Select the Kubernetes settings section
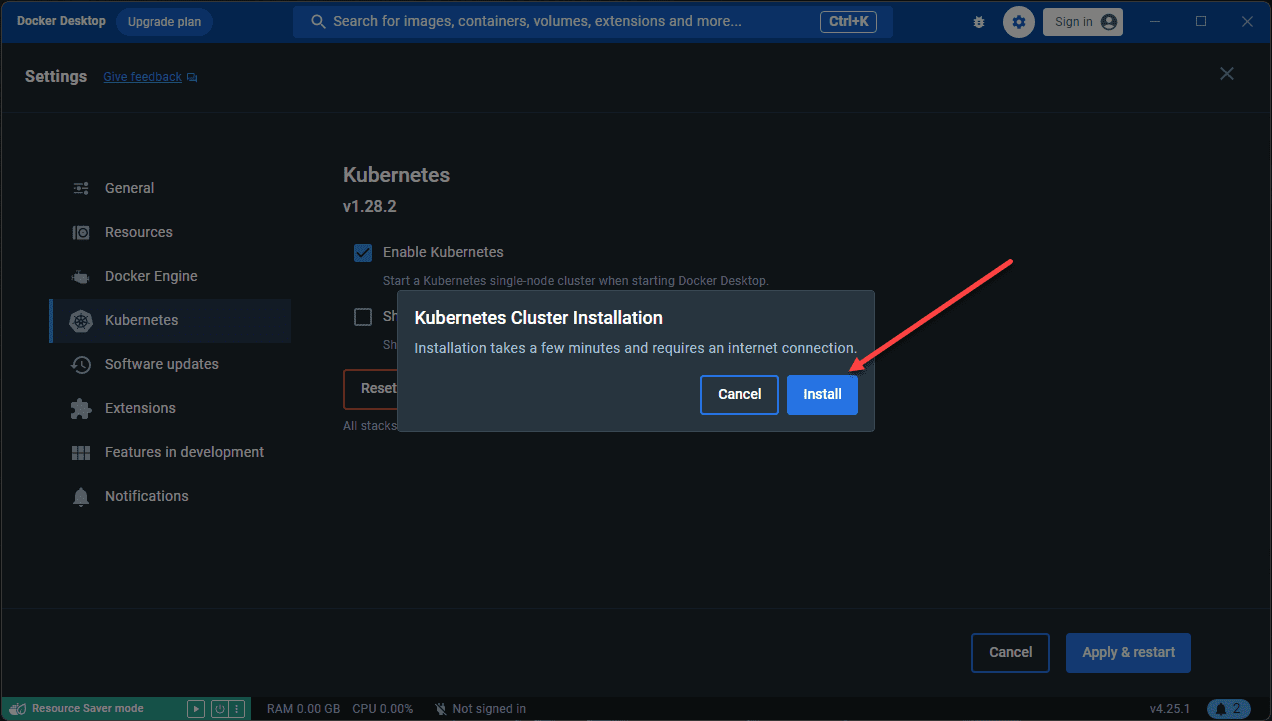This screenshot has height=721, width=1272. click(x=170, y=320)
